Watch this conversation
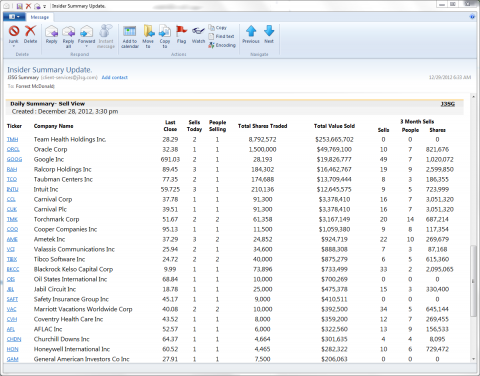The height and width of the screenshot is (376, 480). click(x=198, y=34)
